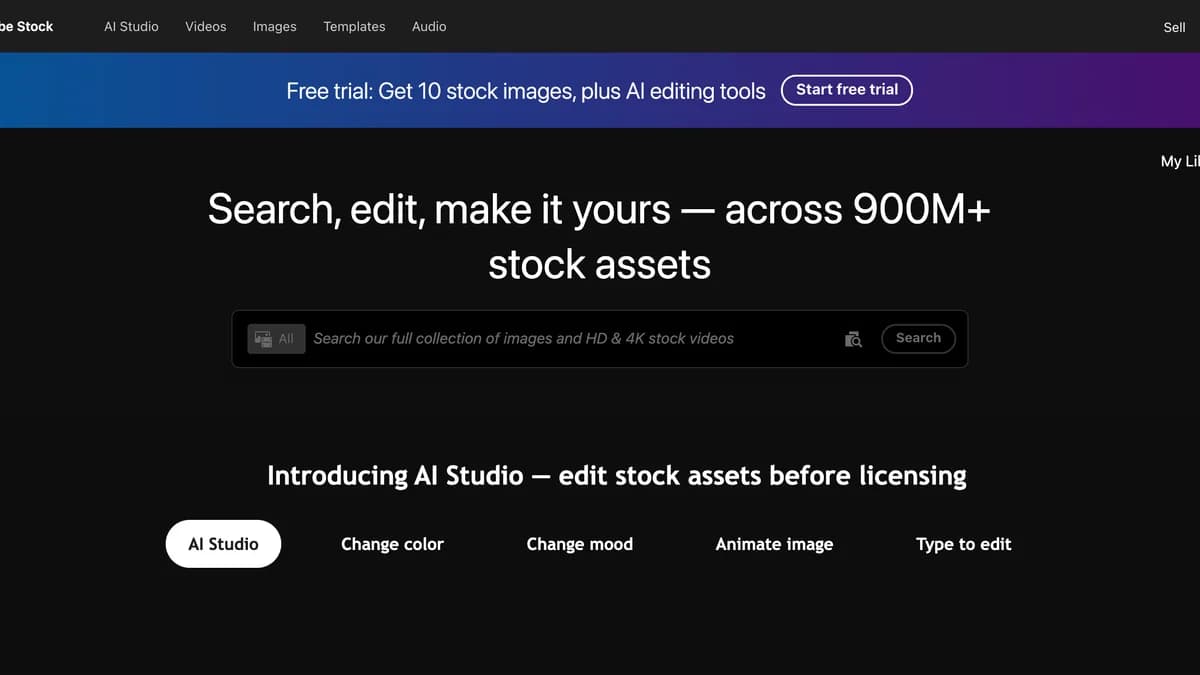Select Audio in the top navigation
The height and width of the screenshot is (675, 1200).
click(429, 26)
